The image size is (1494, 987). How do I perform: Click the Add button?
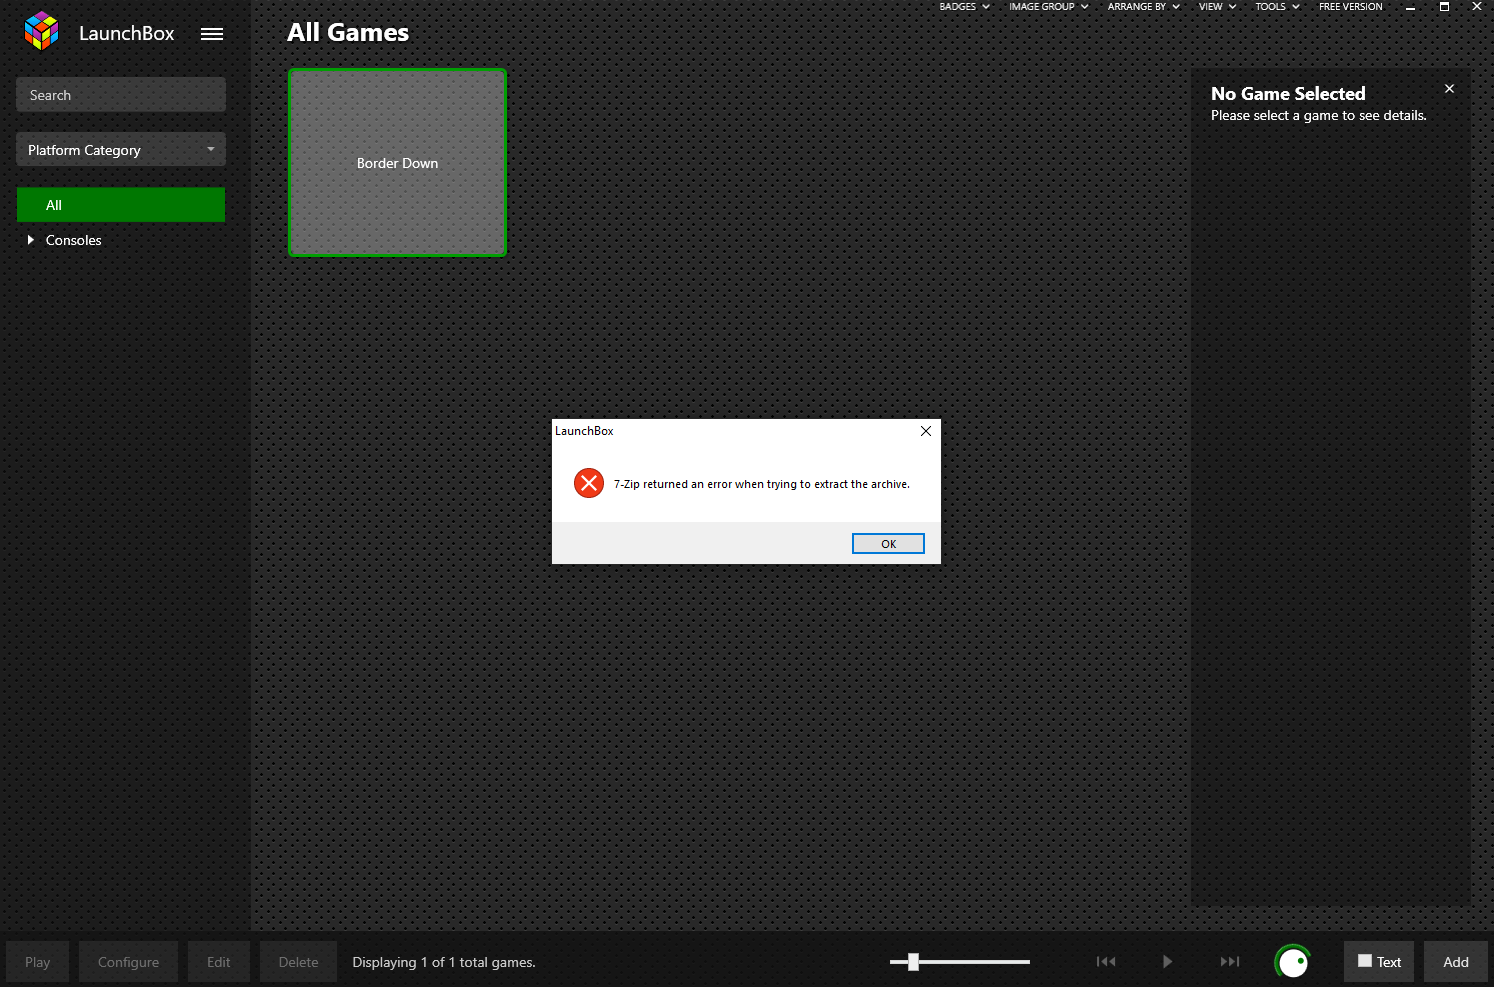coord(1456,962)
